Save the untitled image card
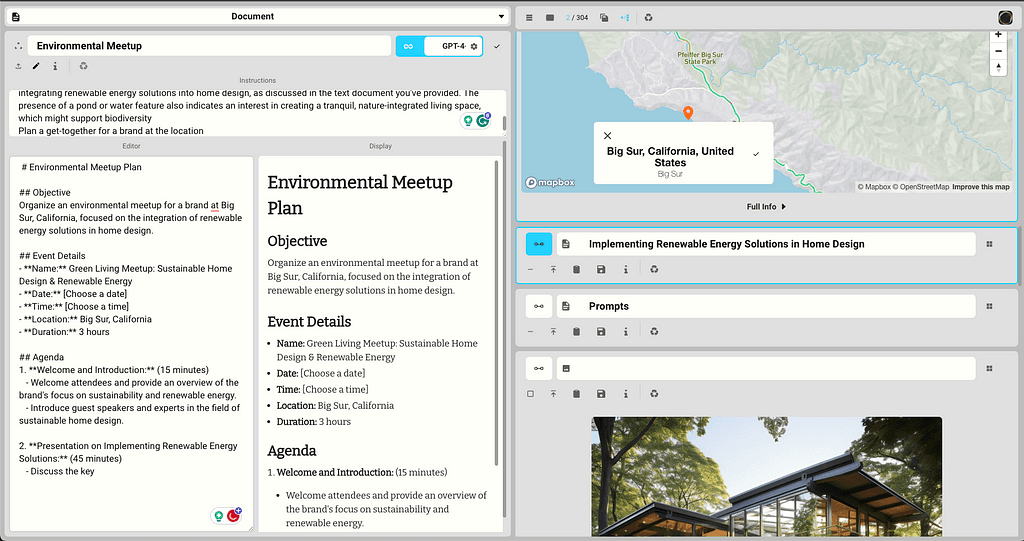 coord(601,393)
